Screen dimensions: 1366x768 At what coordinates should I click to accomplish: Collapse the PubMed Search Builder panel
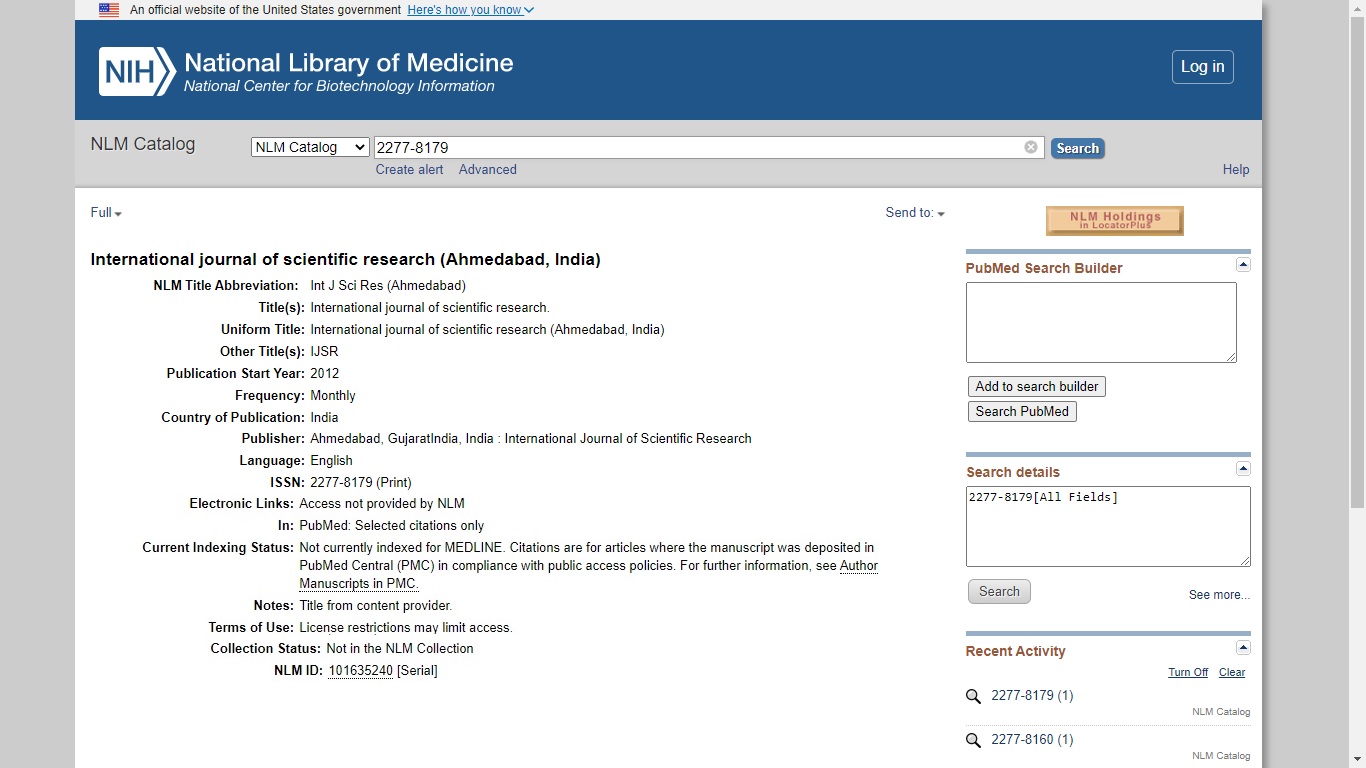[x=1243, y=264]
